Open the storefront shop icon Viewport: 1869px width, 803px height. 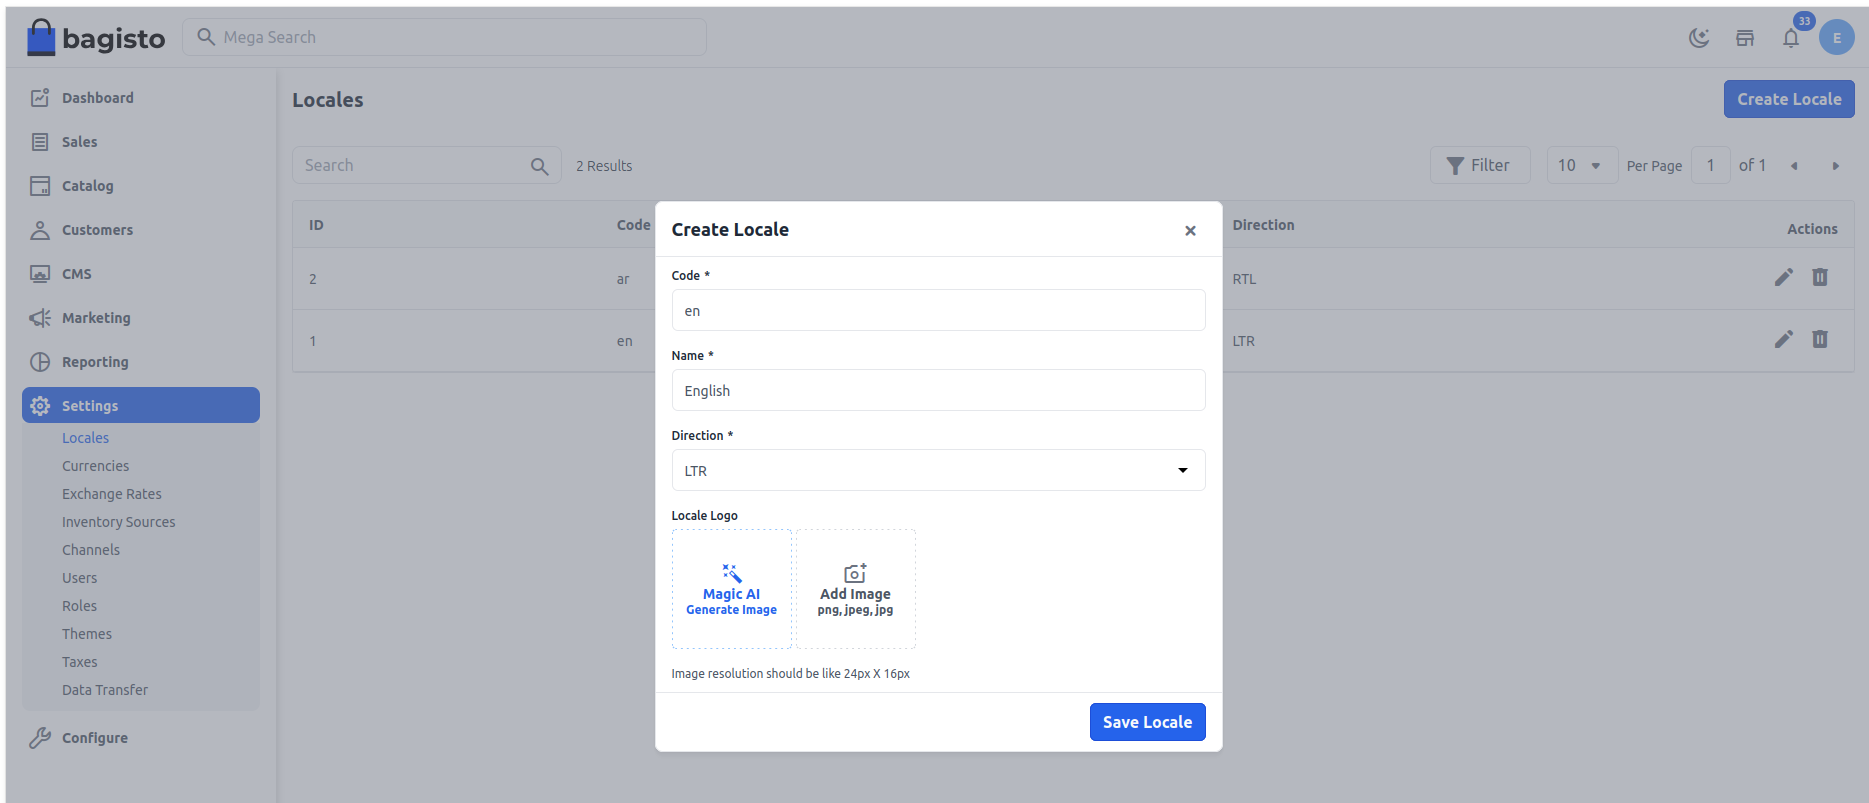(x=1745, y=38)
